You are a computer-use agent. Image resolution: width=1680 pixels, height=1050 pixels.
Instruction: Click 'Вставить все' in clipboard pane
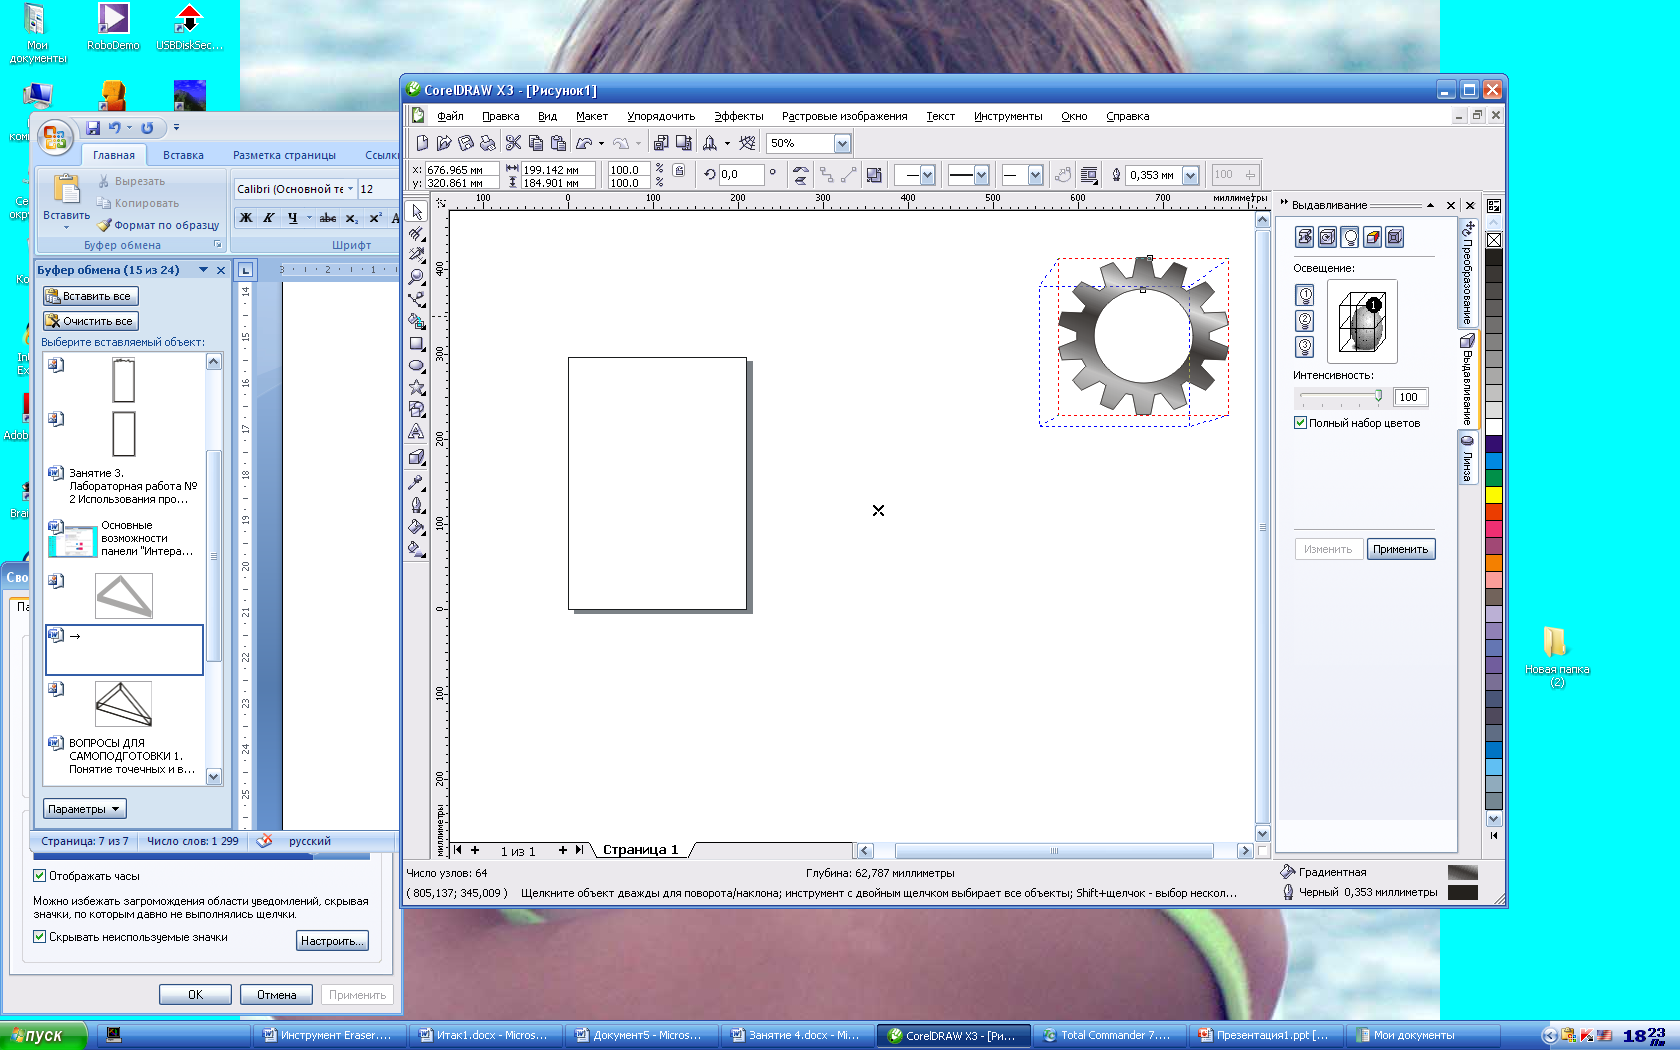pos(90,296)
